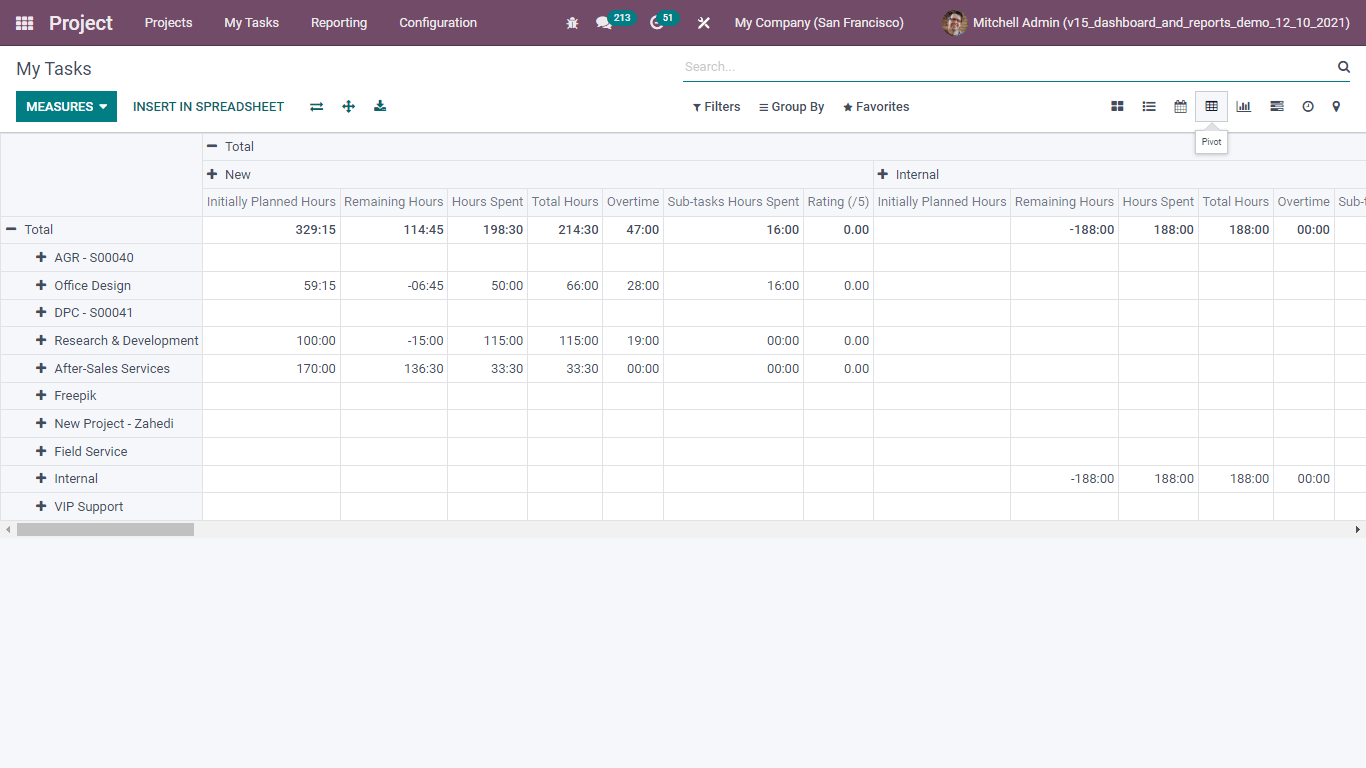The image size is (1366, 768).
Task: Click the 47:00 total overtime cell
Action: [x=633, y=230]
